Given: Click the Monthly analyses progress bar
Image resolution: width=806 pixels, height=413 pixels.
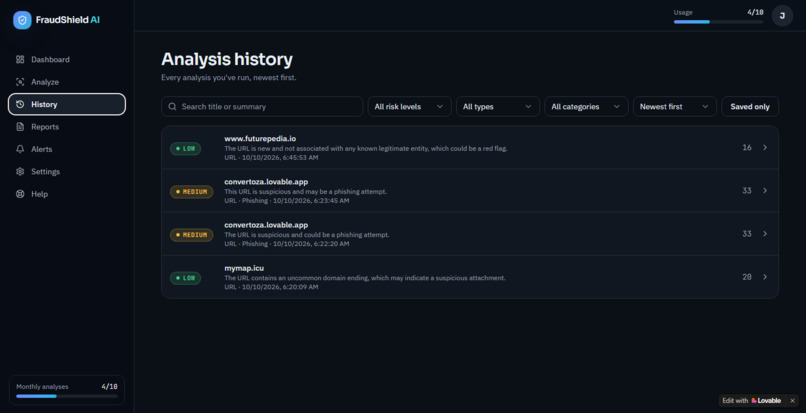Looking at the screenshot, I should [67, 396].
